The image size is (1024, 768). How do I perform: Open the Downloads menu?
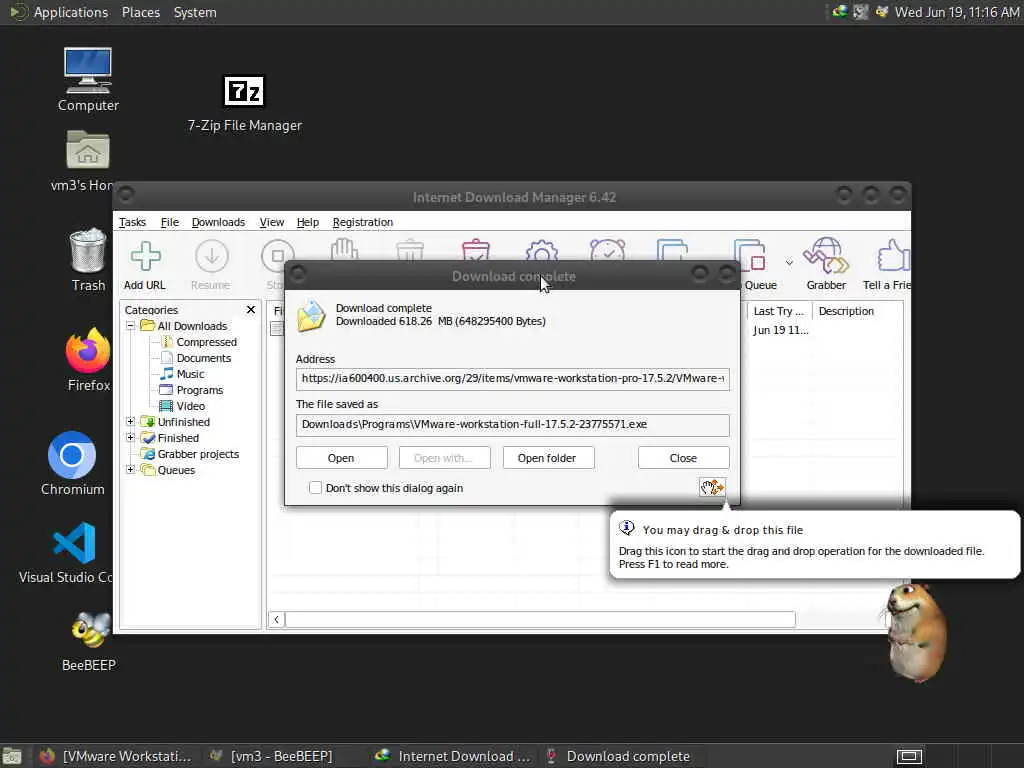(x=218, y=222)
